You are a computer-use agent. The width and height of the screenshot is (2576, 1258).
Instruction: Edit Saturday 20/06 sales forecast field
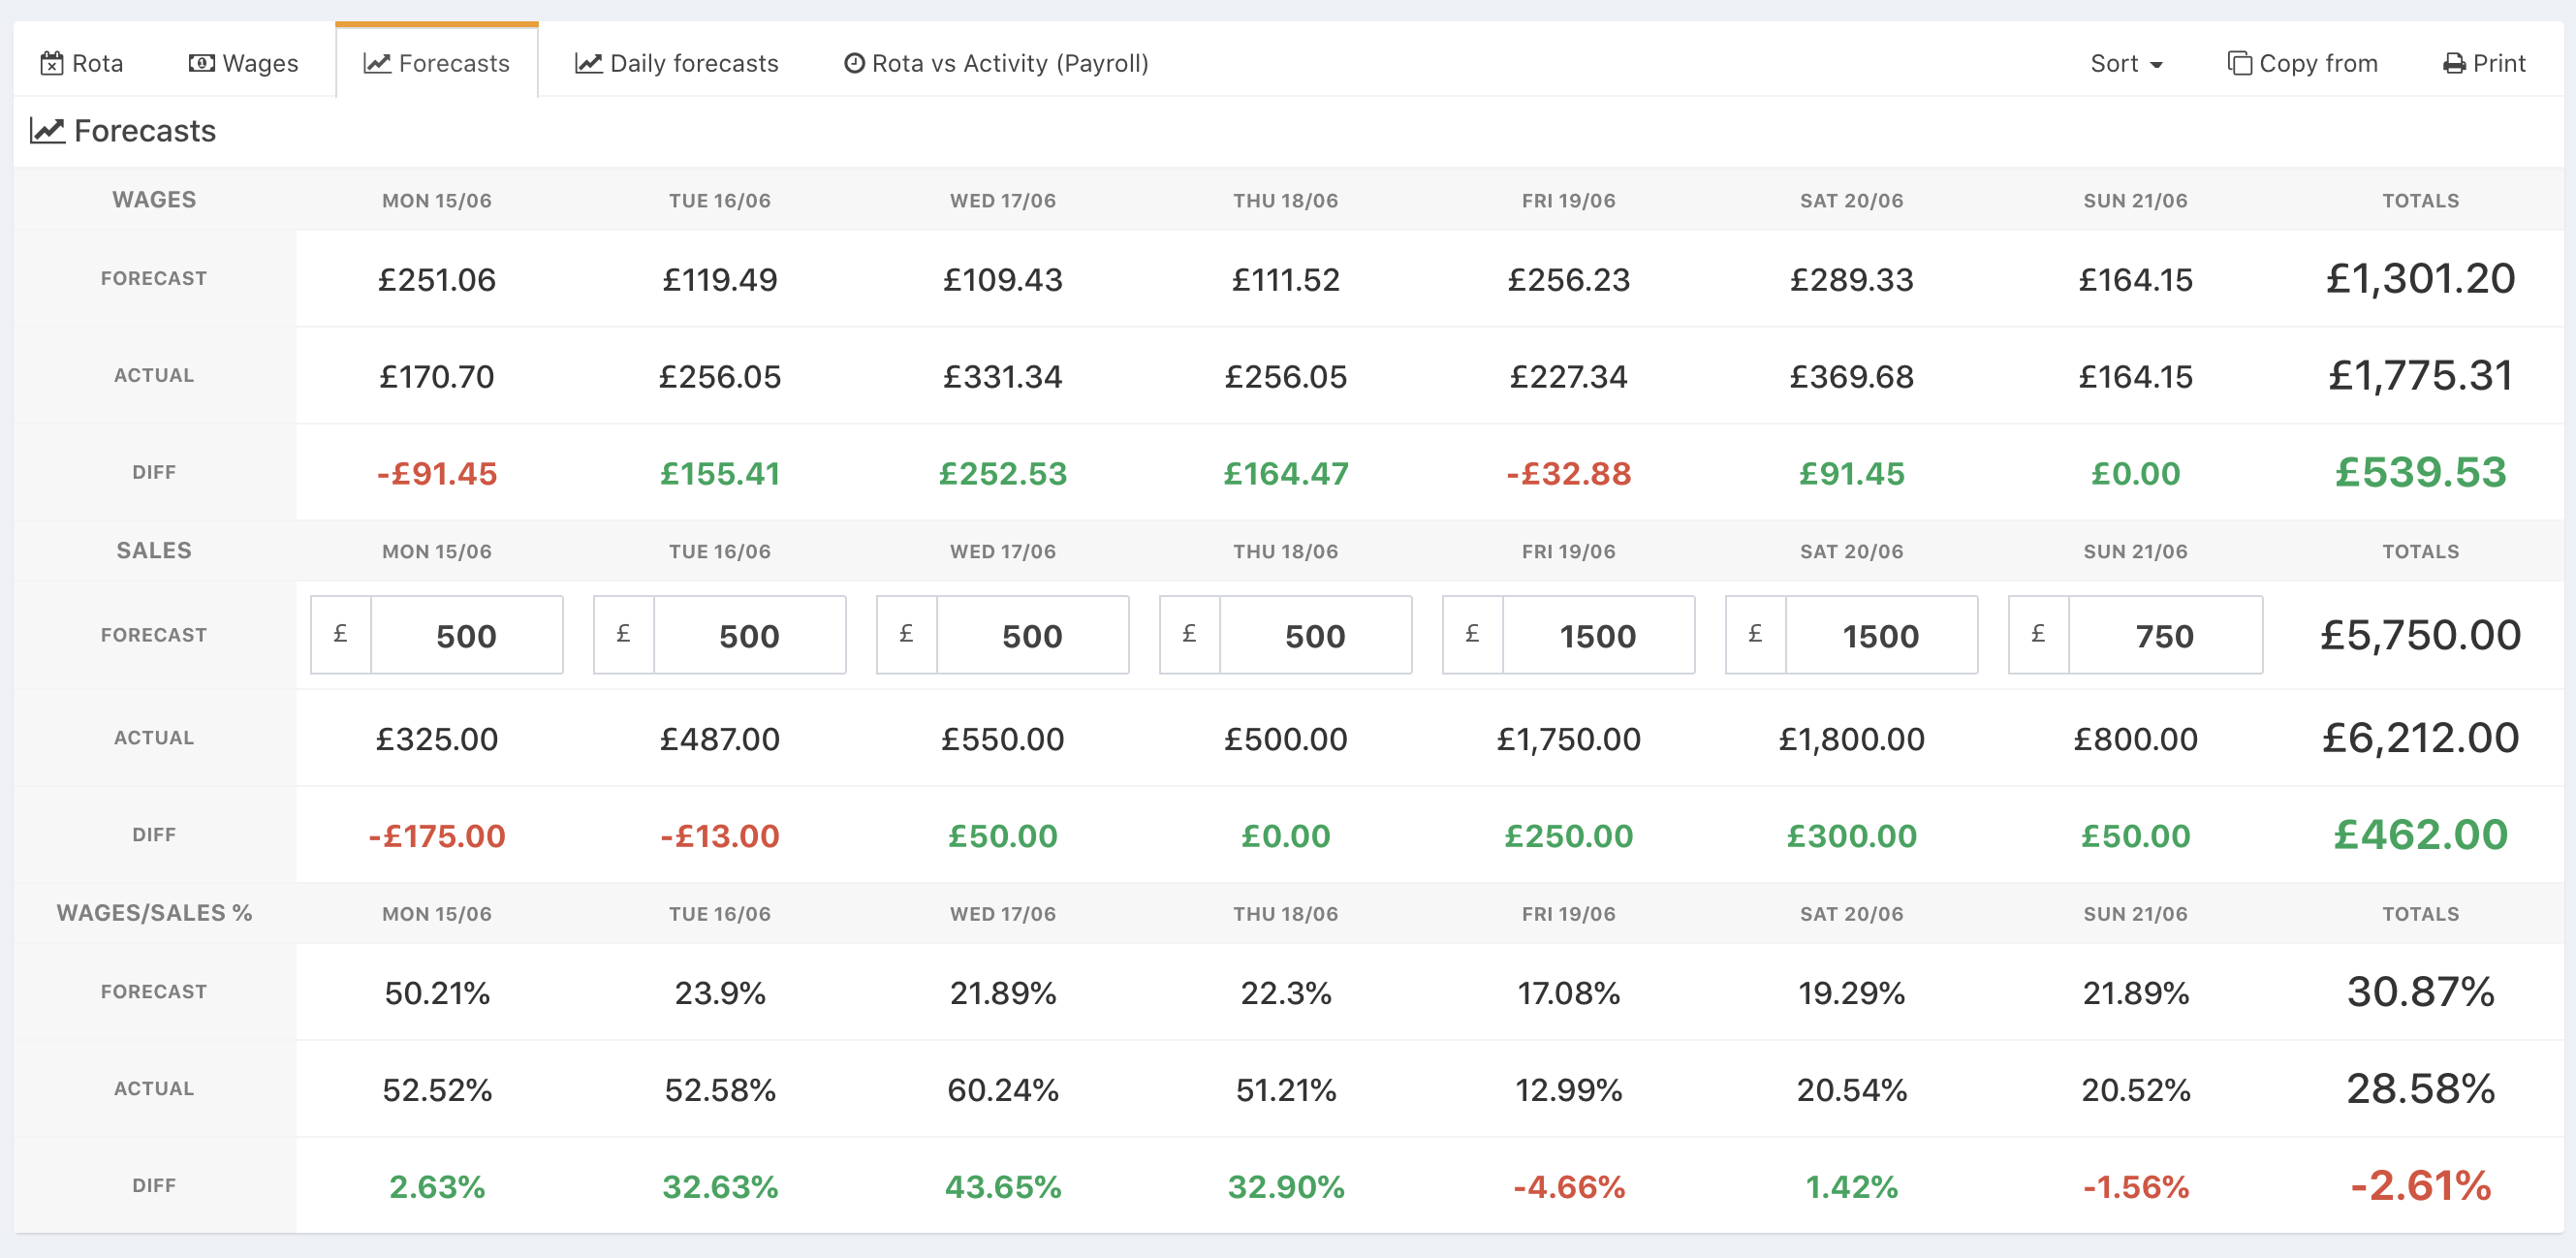tap(1881, 636)
